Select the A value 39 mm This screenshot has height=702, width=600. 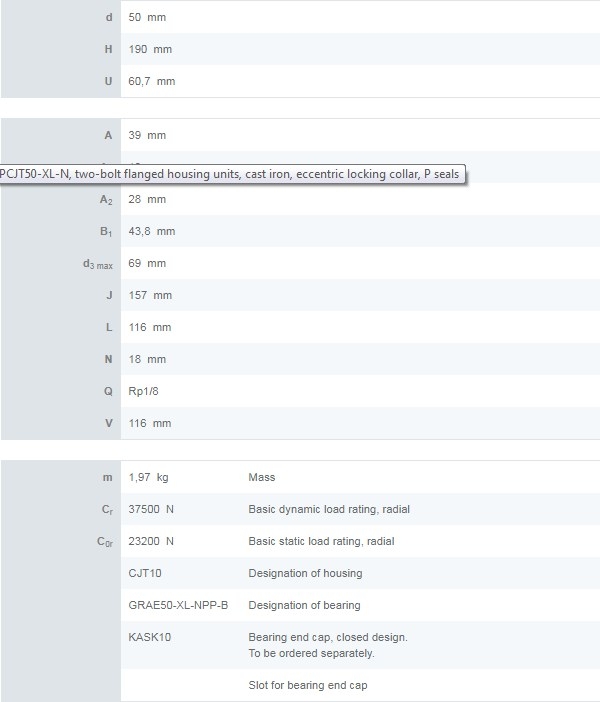pyautogui.click(x=147, y=135)
